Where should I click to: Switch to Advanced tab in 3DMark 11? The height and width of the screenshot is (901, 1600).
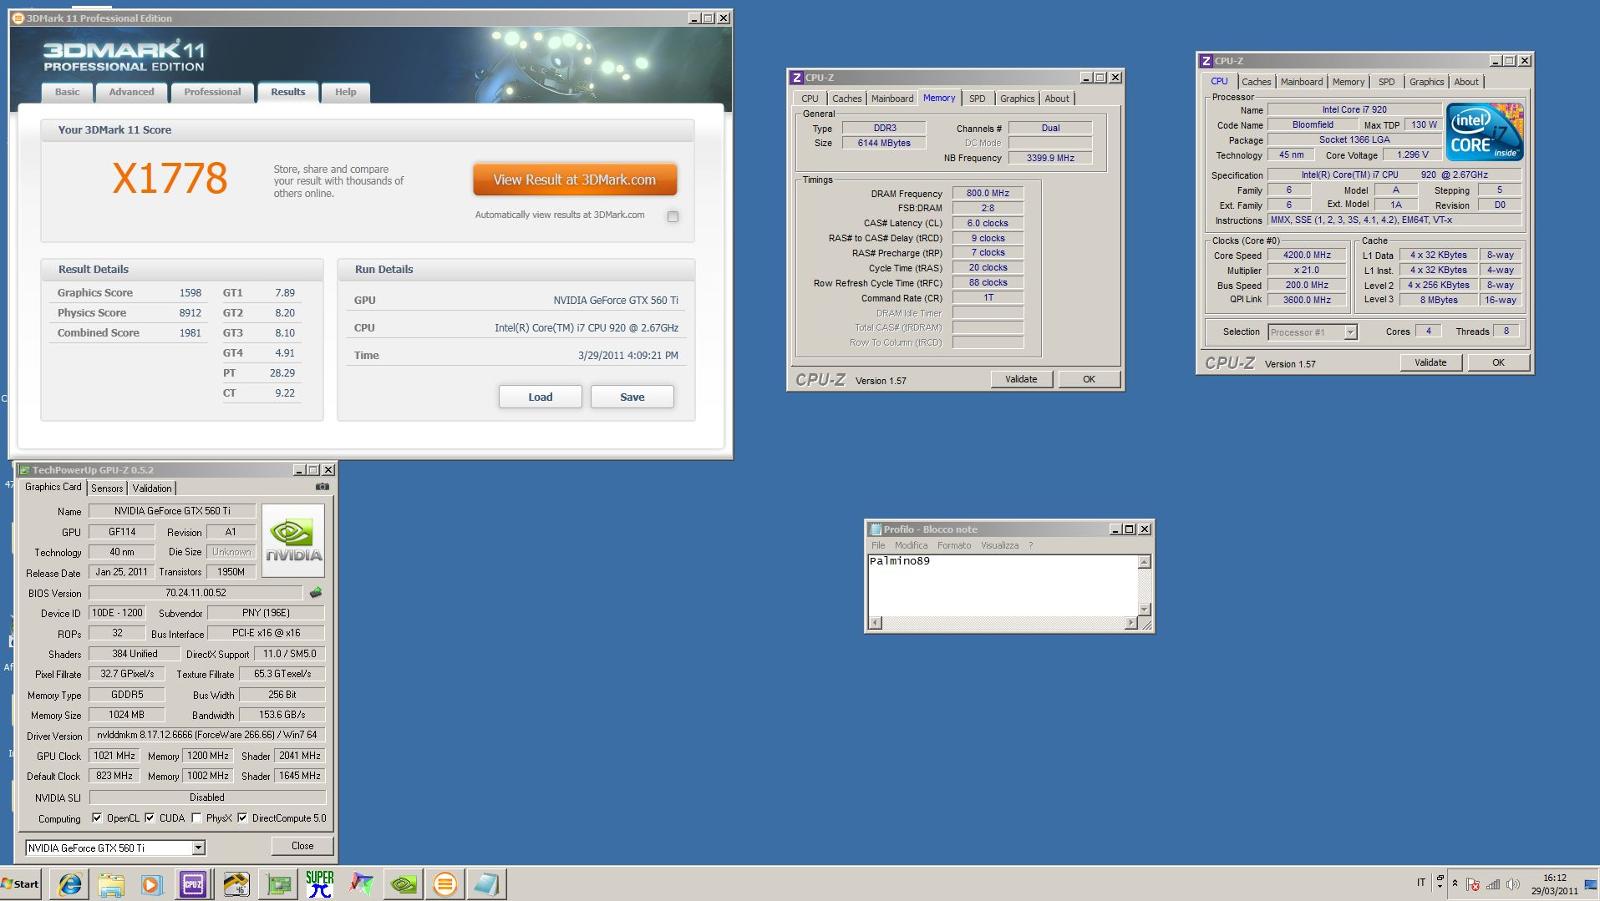pyautogui.click(x=132, y=92)
